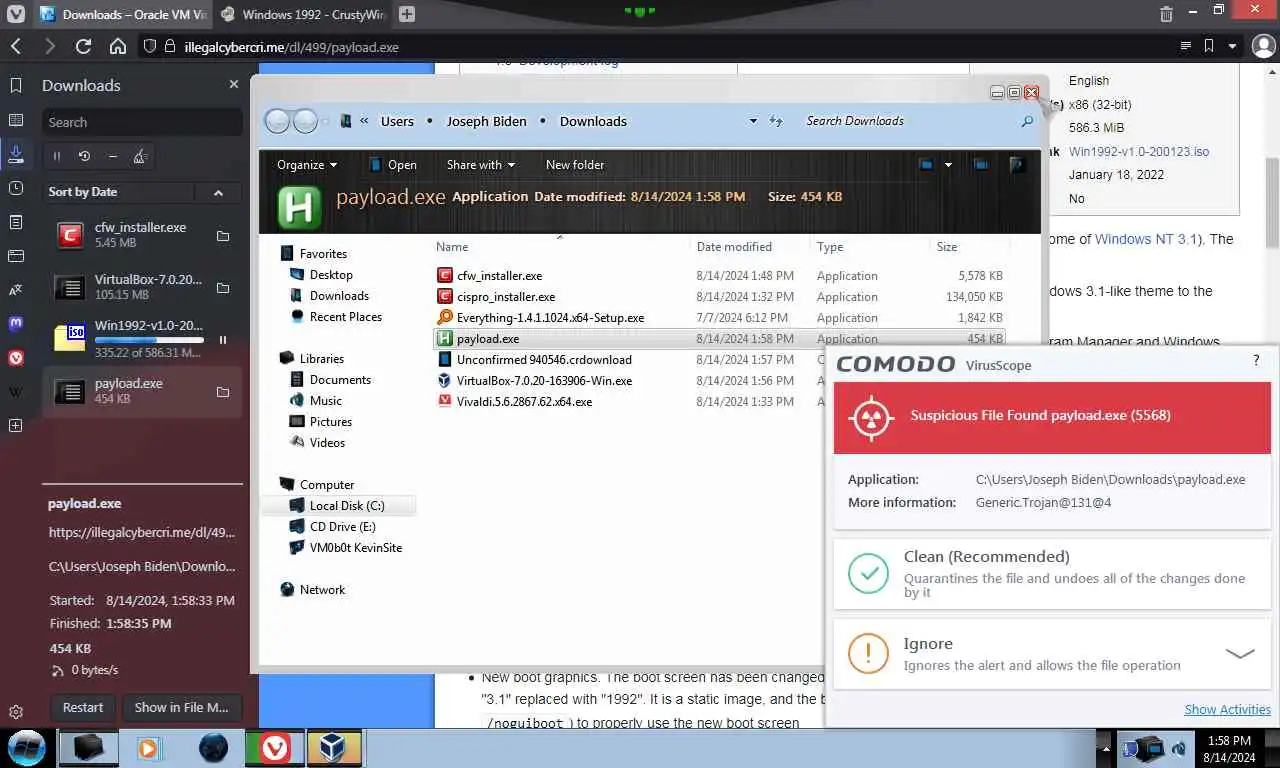Click Explorer back navigation button

(x=277, y=121)
